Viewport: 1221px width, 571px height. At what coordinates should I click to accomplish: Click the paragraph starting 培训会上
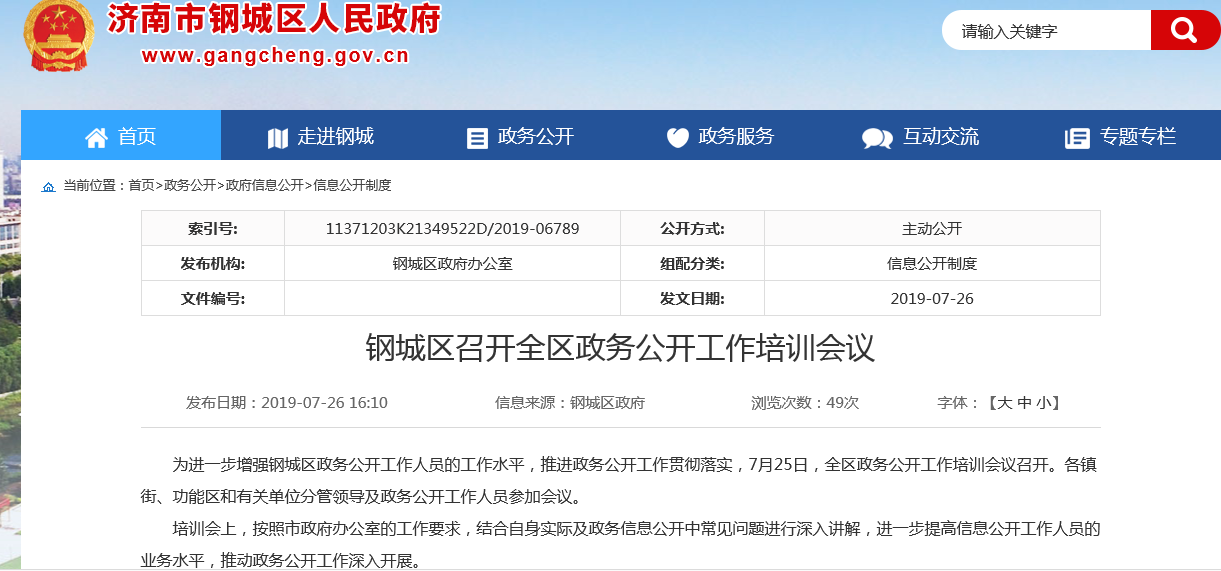point(620,544)
